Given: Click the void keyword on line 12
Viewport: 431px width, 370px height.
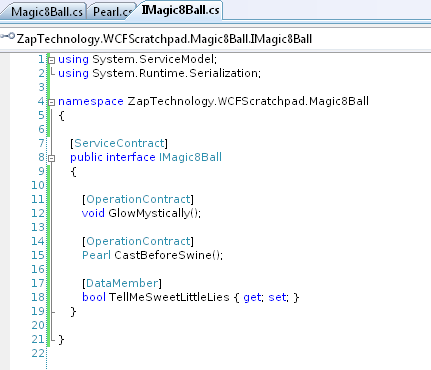Looking at the screenshot, I should pyautogui.click(x=93, y=213).
